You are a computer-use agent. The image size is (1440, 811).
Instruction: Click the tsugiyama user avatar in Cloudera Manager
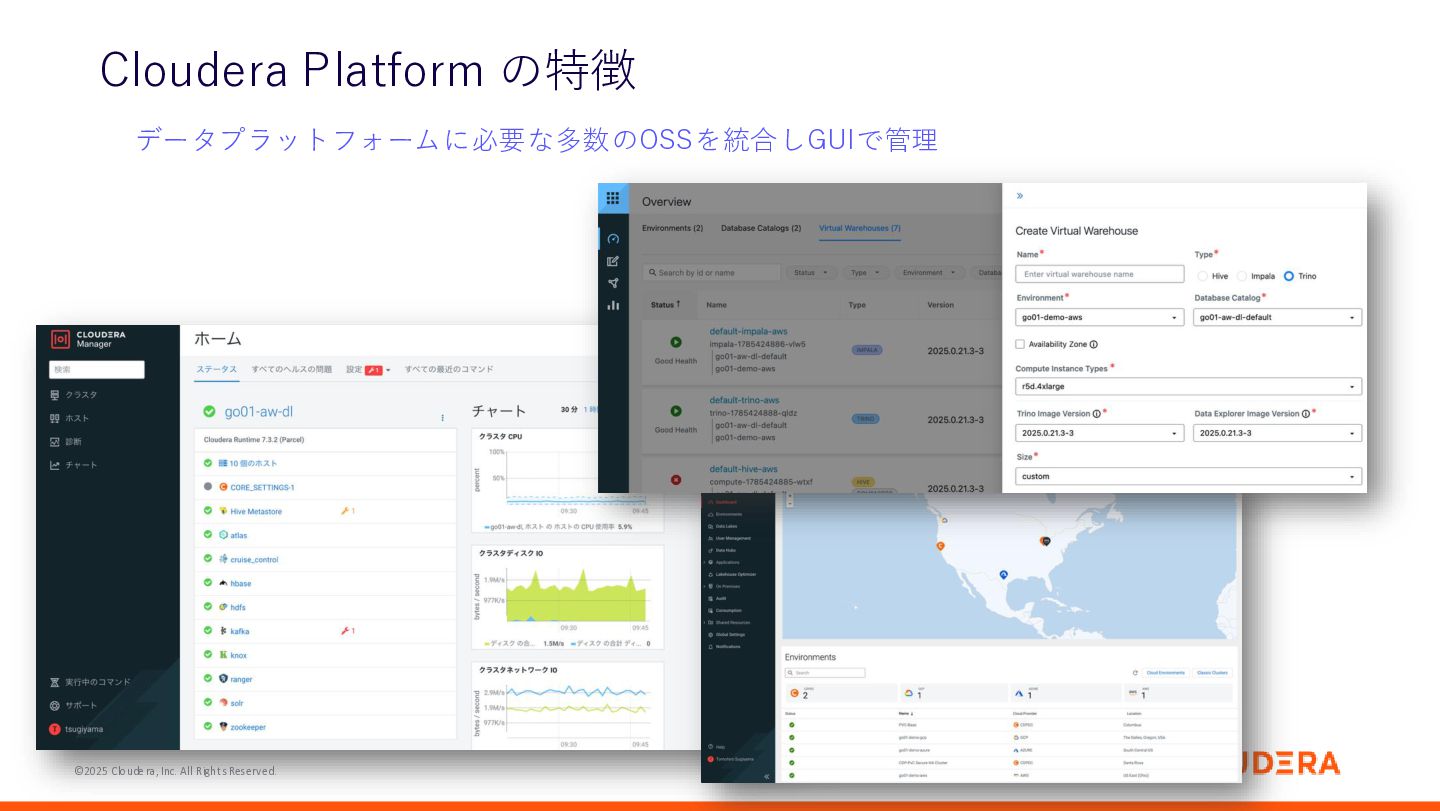point(55,729)
